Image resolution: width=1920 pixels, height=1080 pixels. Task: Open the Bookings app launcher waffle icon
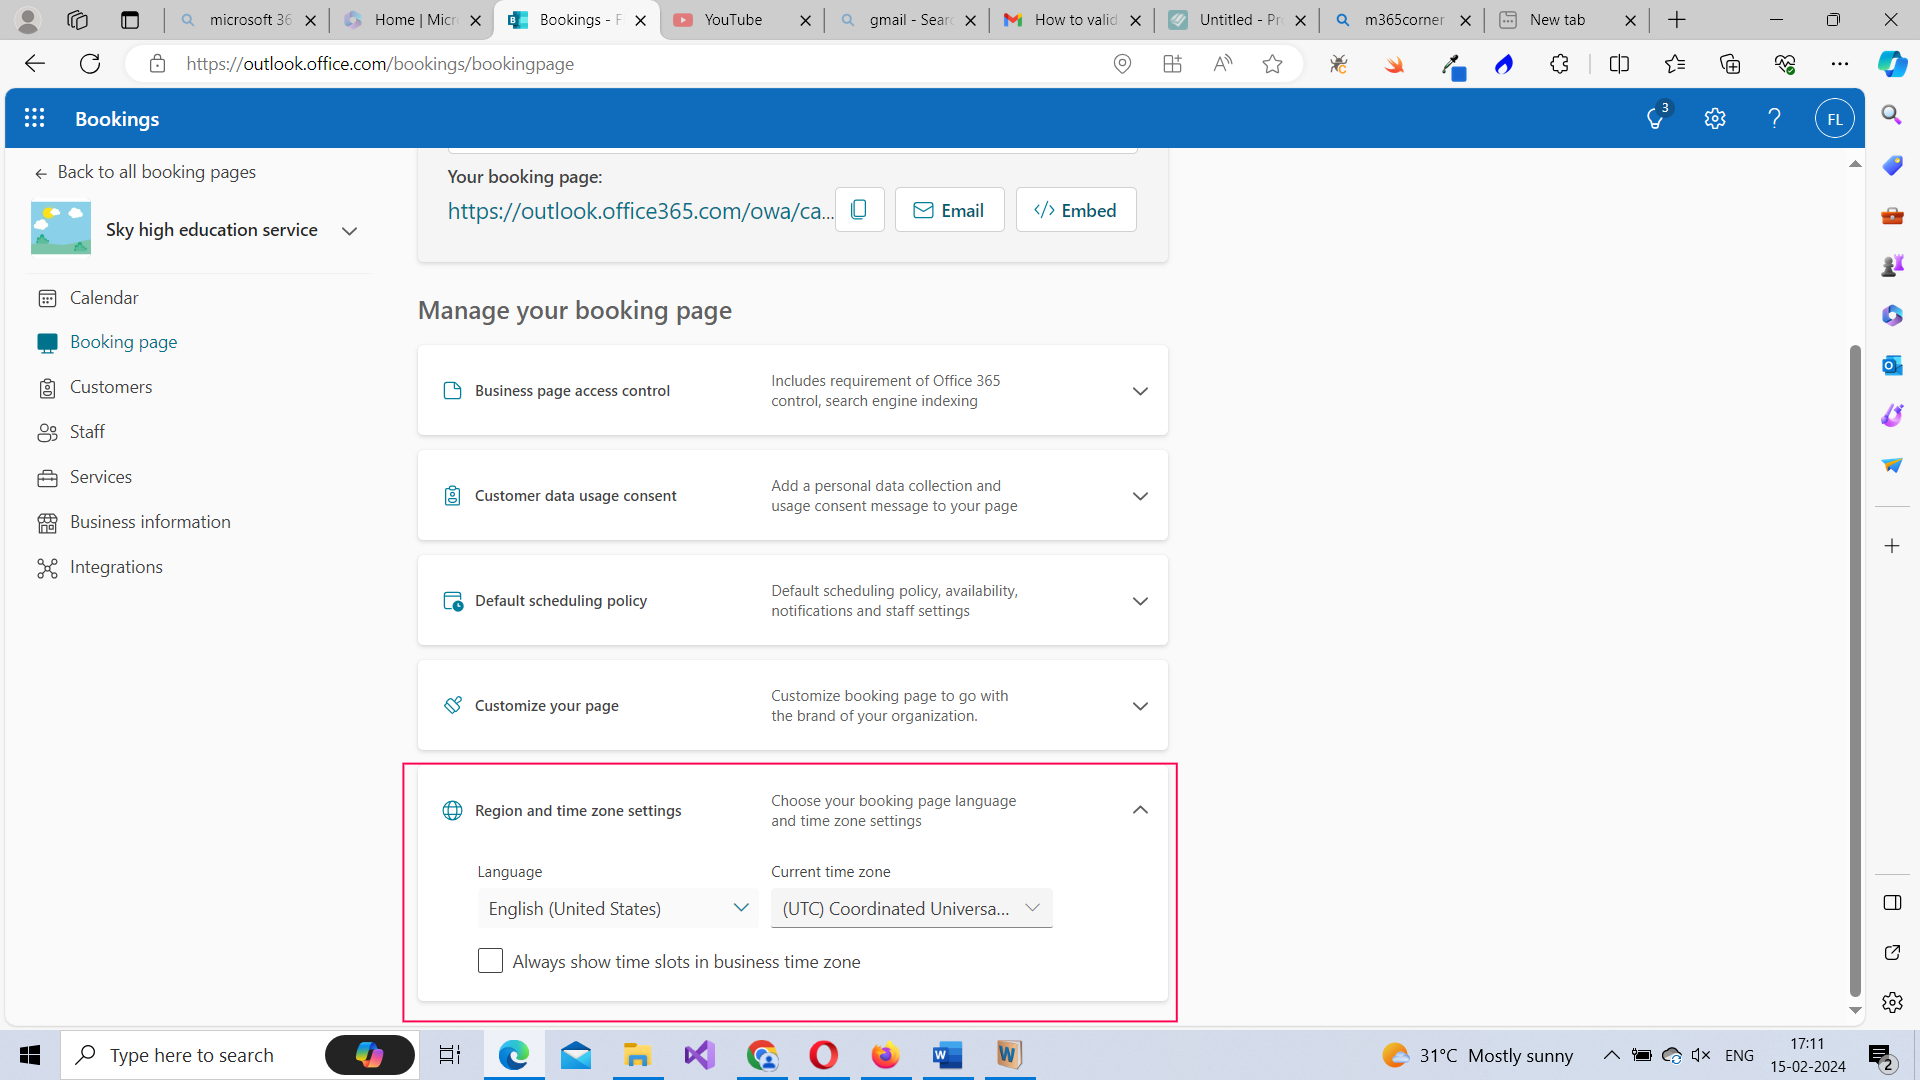[x=34, y=118]
